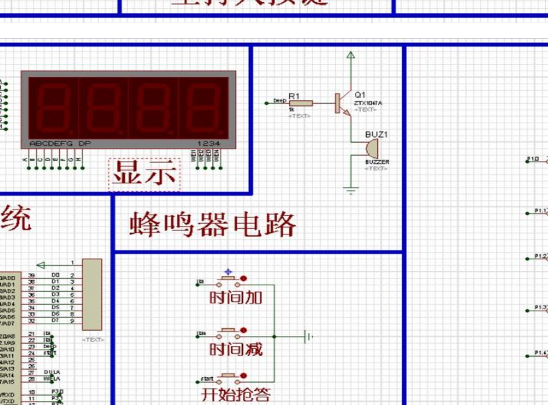Select the 时间加 text label

click(236, 298)
